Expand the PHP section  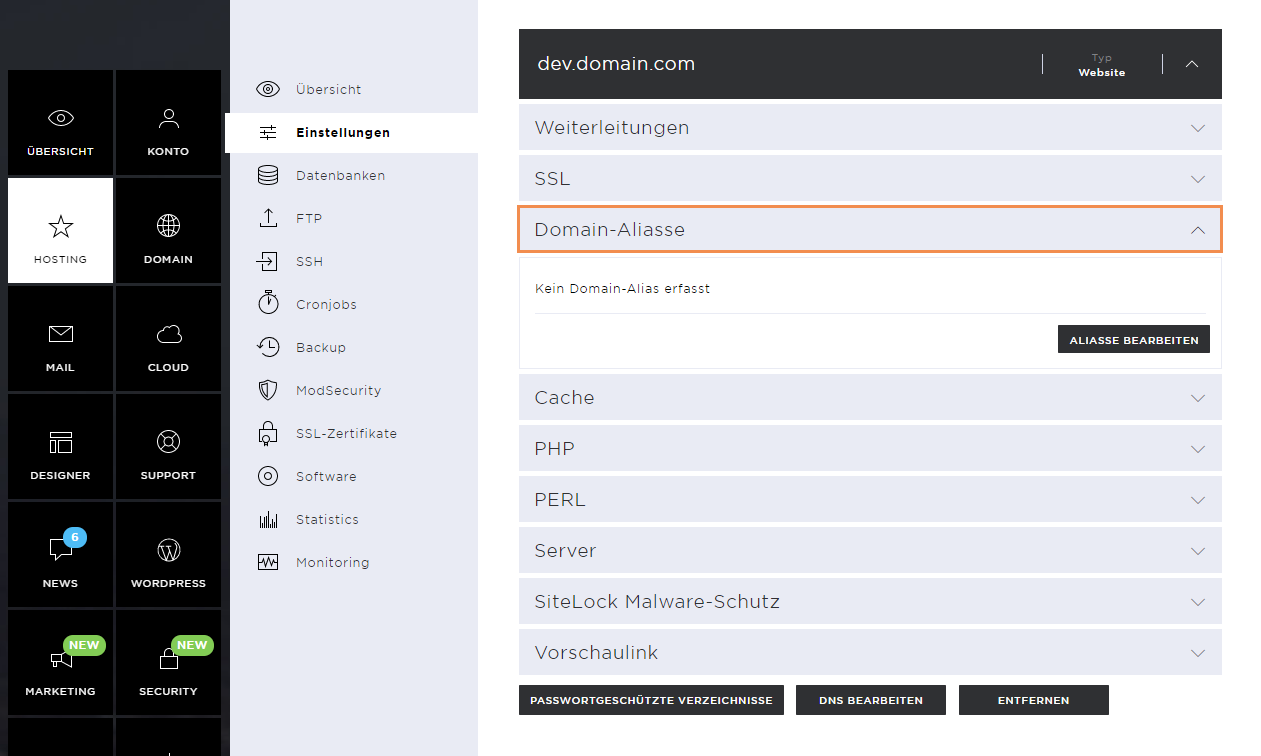point(870,448)
